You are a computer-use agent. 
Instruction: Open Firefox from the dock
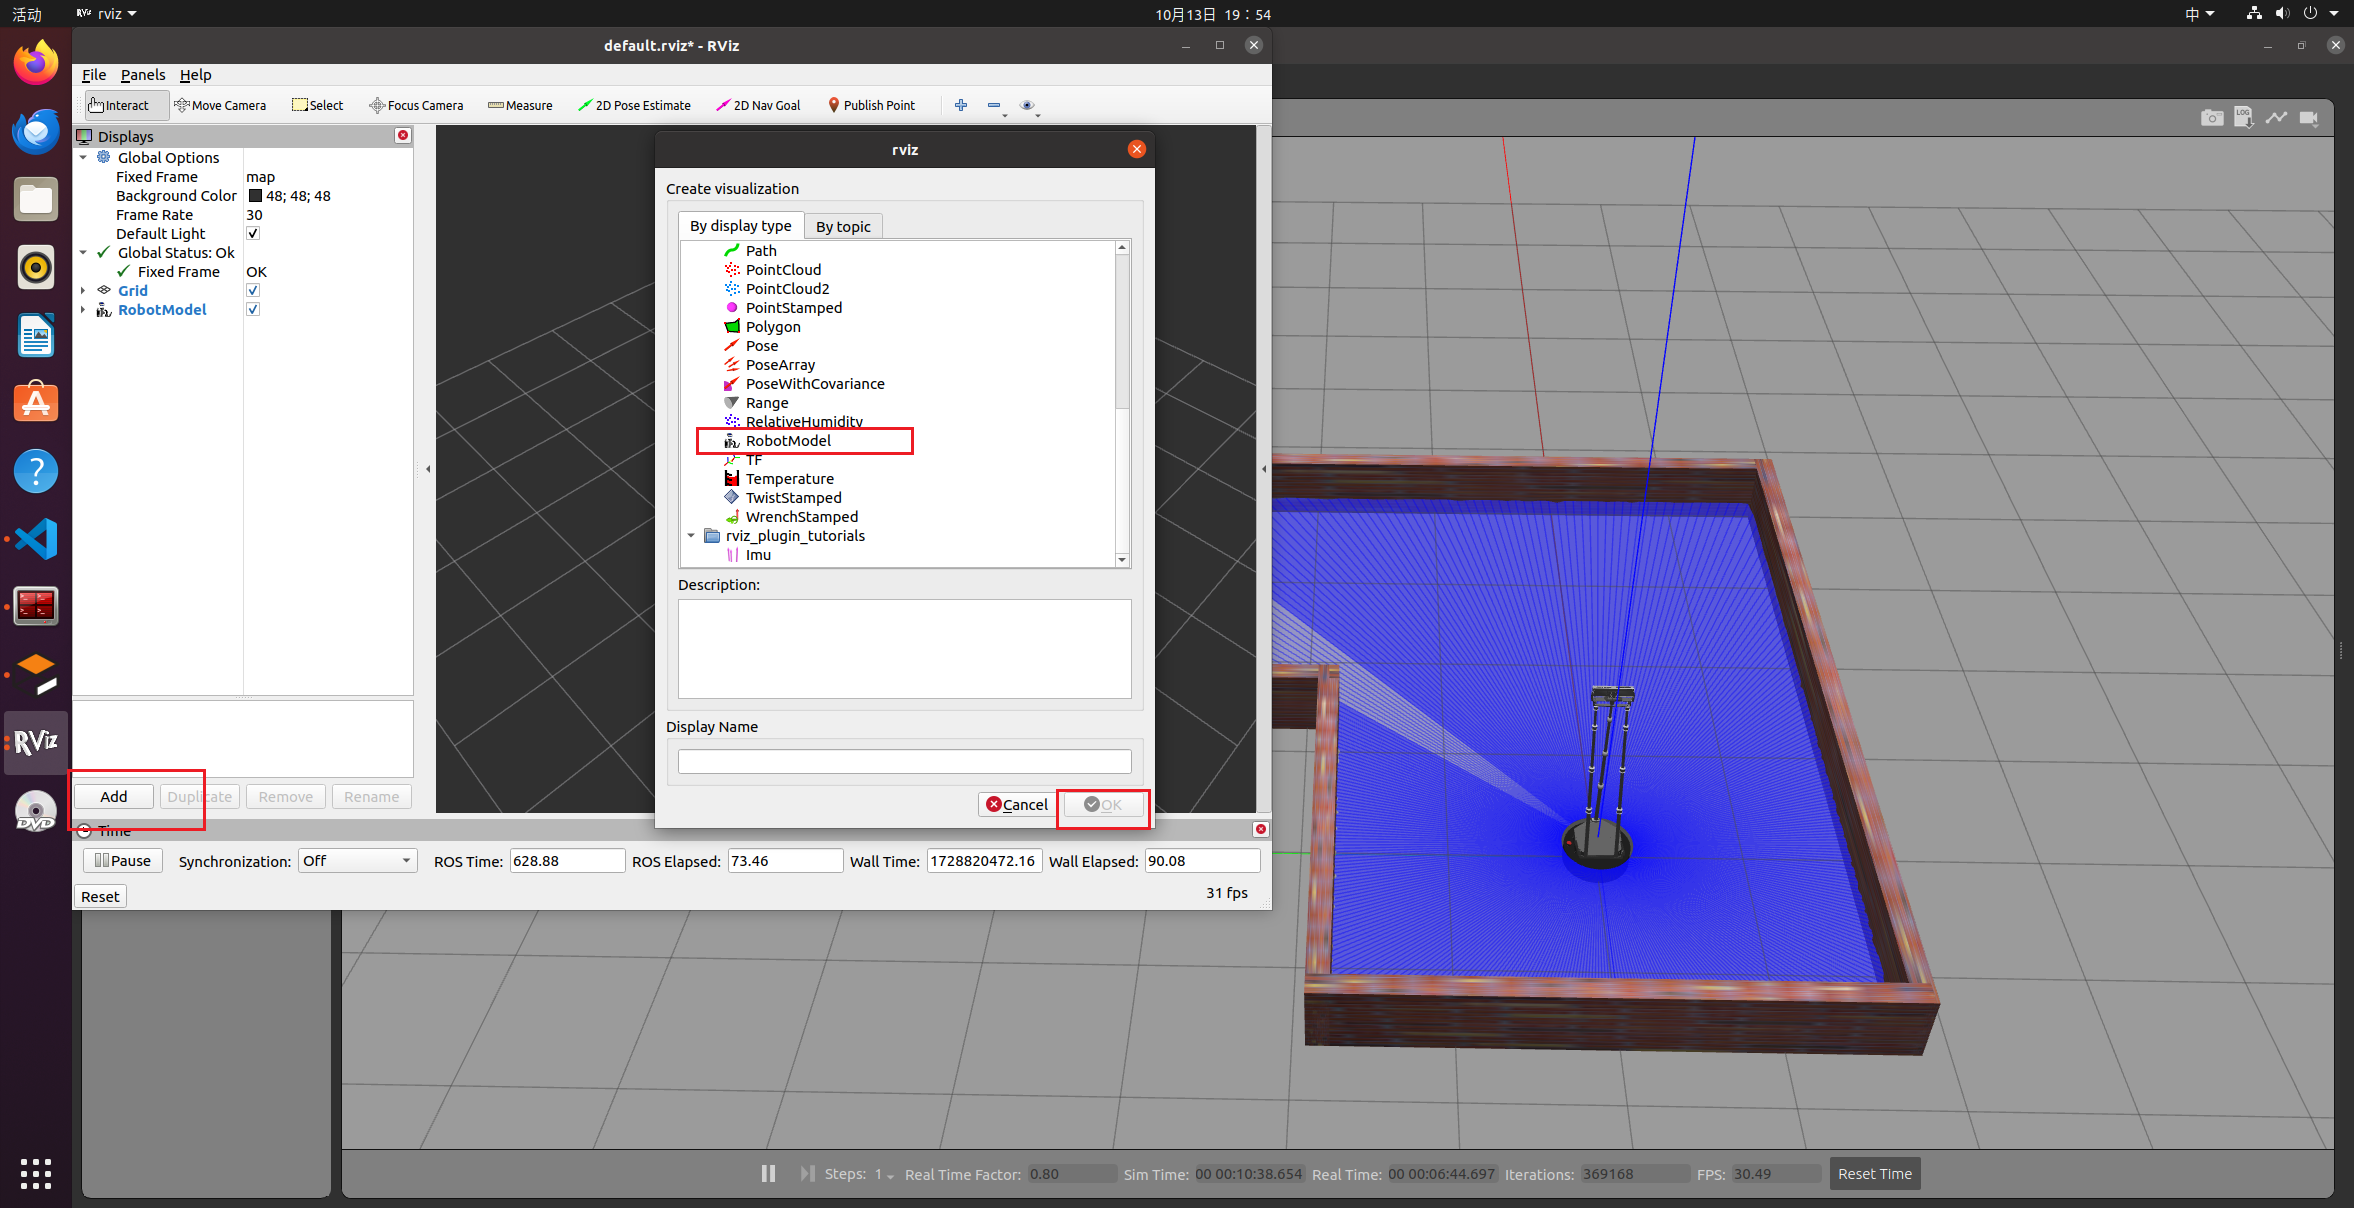coord(36,63)
